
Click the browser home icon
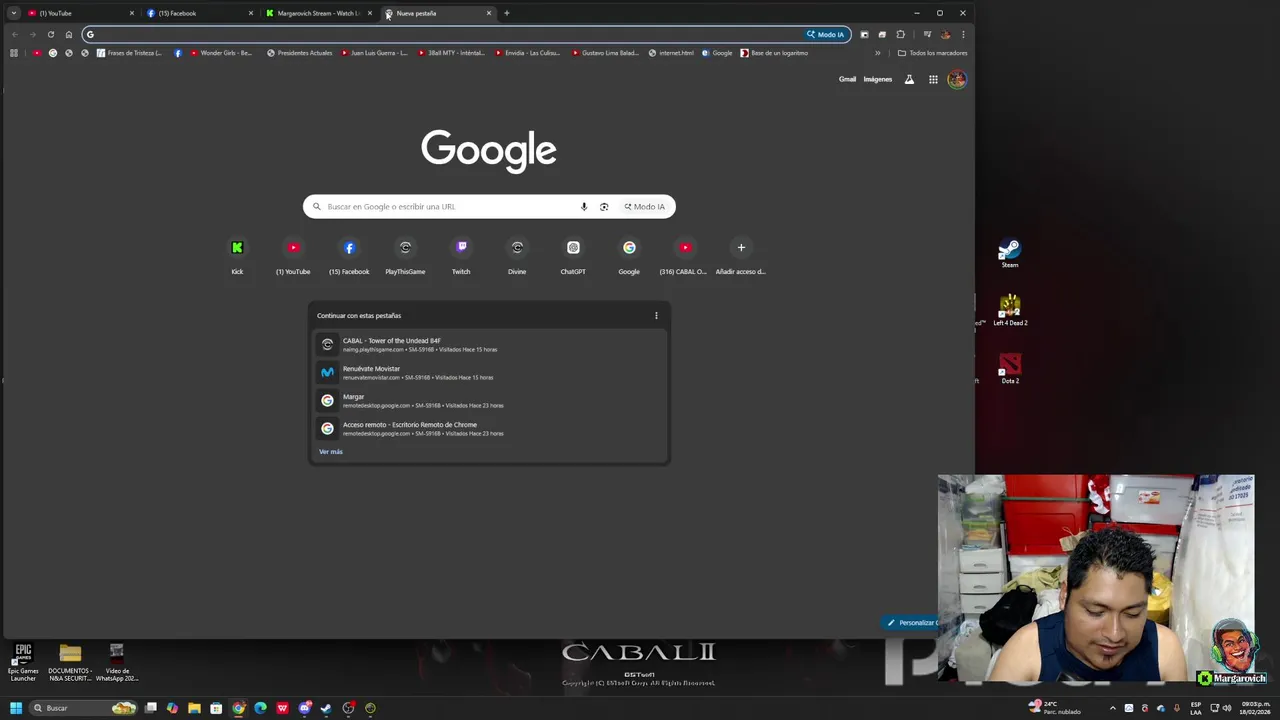click(x=69, y=34)
